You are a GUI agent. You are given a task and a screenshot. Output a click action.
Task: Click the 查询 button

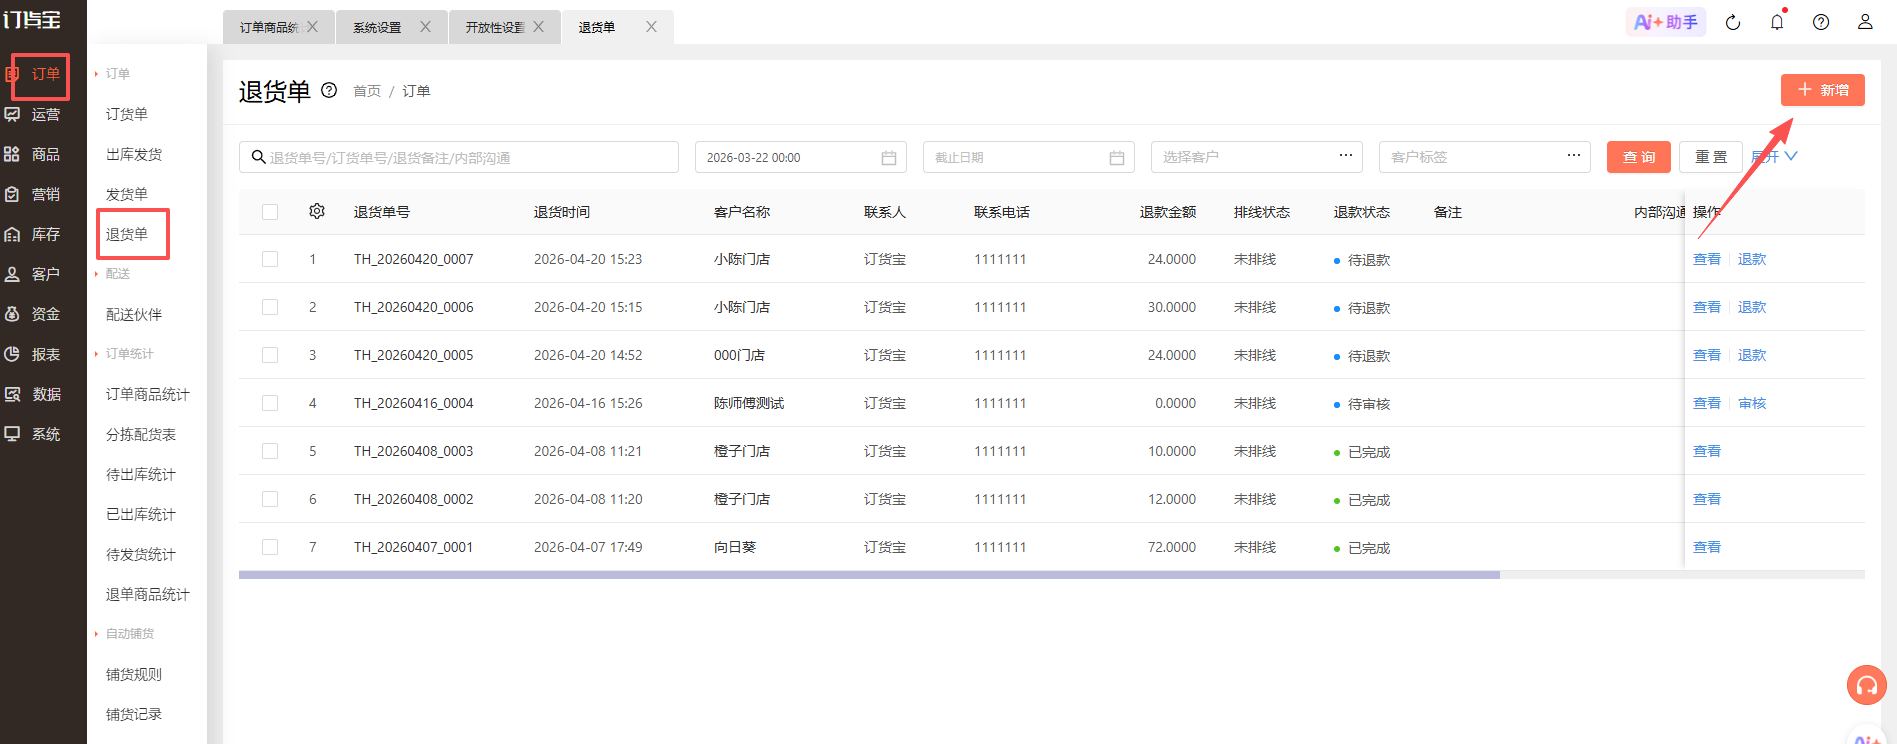point(1639,157)
